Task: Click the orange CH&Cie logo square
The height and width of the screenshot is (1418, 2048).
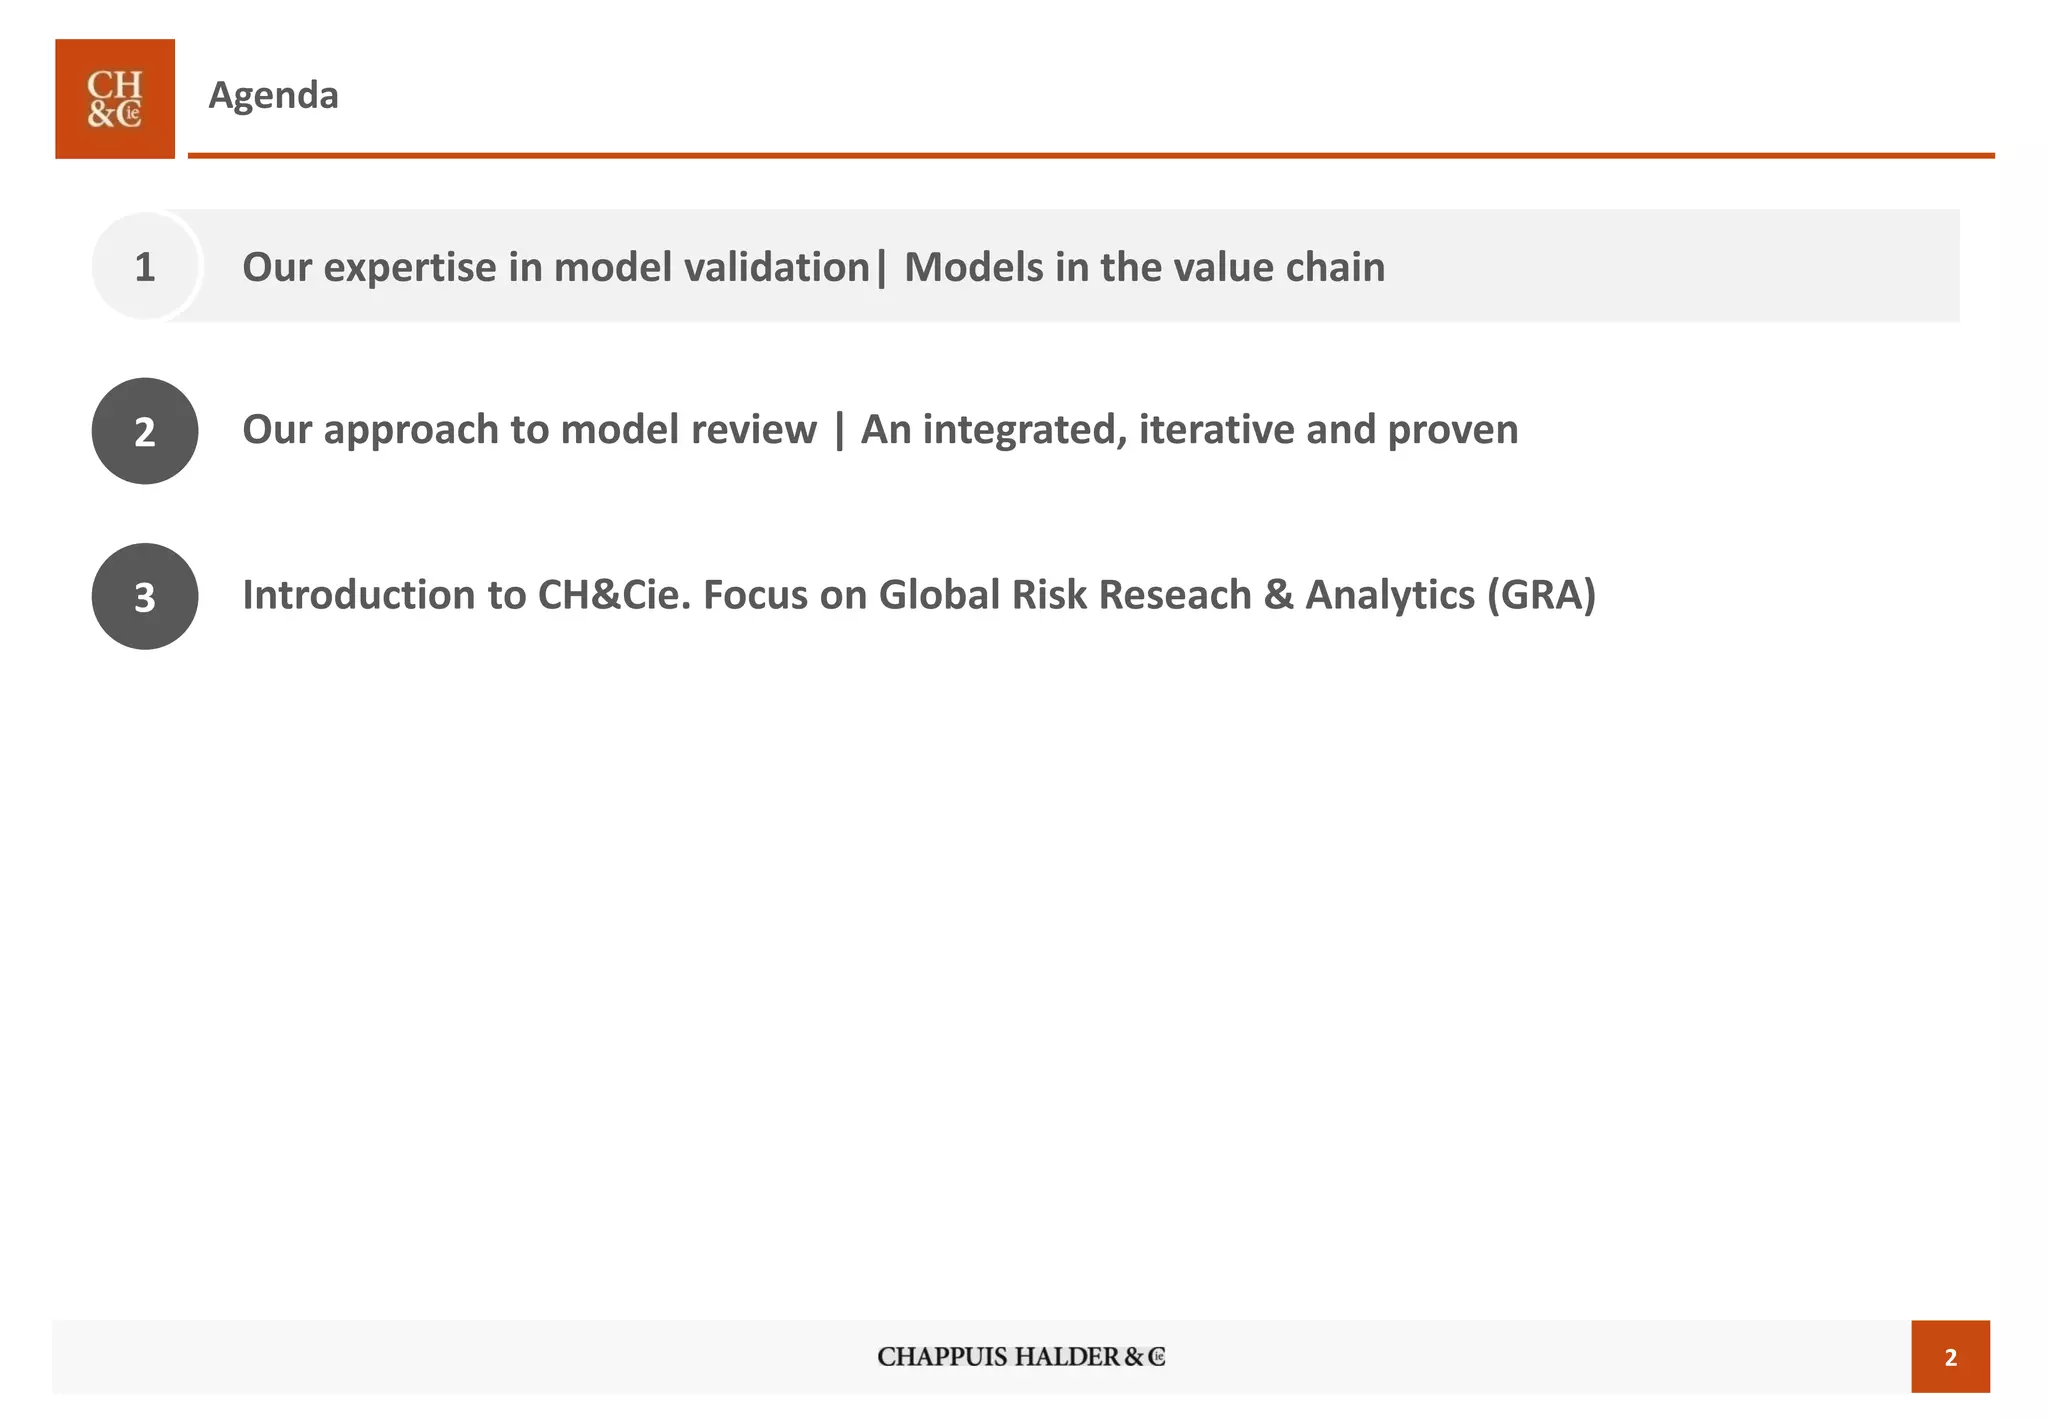Action: (x=115, y=99)
